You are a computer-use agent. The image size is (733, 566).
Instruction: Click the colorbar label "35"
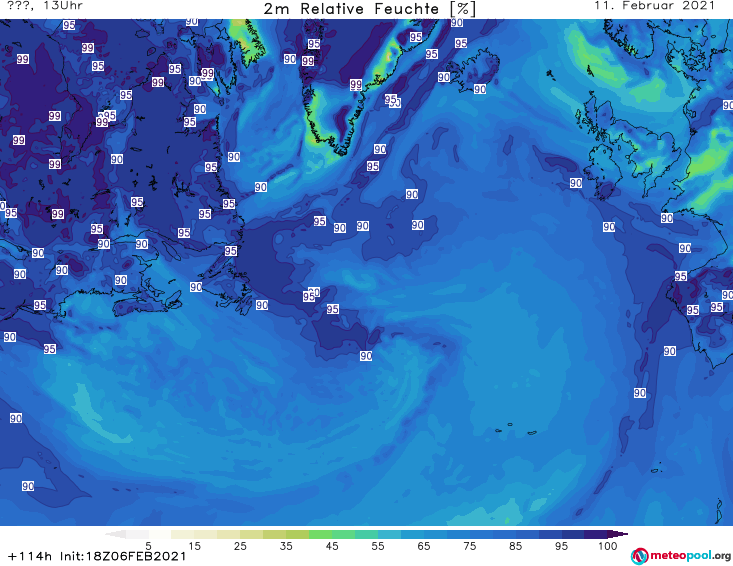tap(286, 546)
